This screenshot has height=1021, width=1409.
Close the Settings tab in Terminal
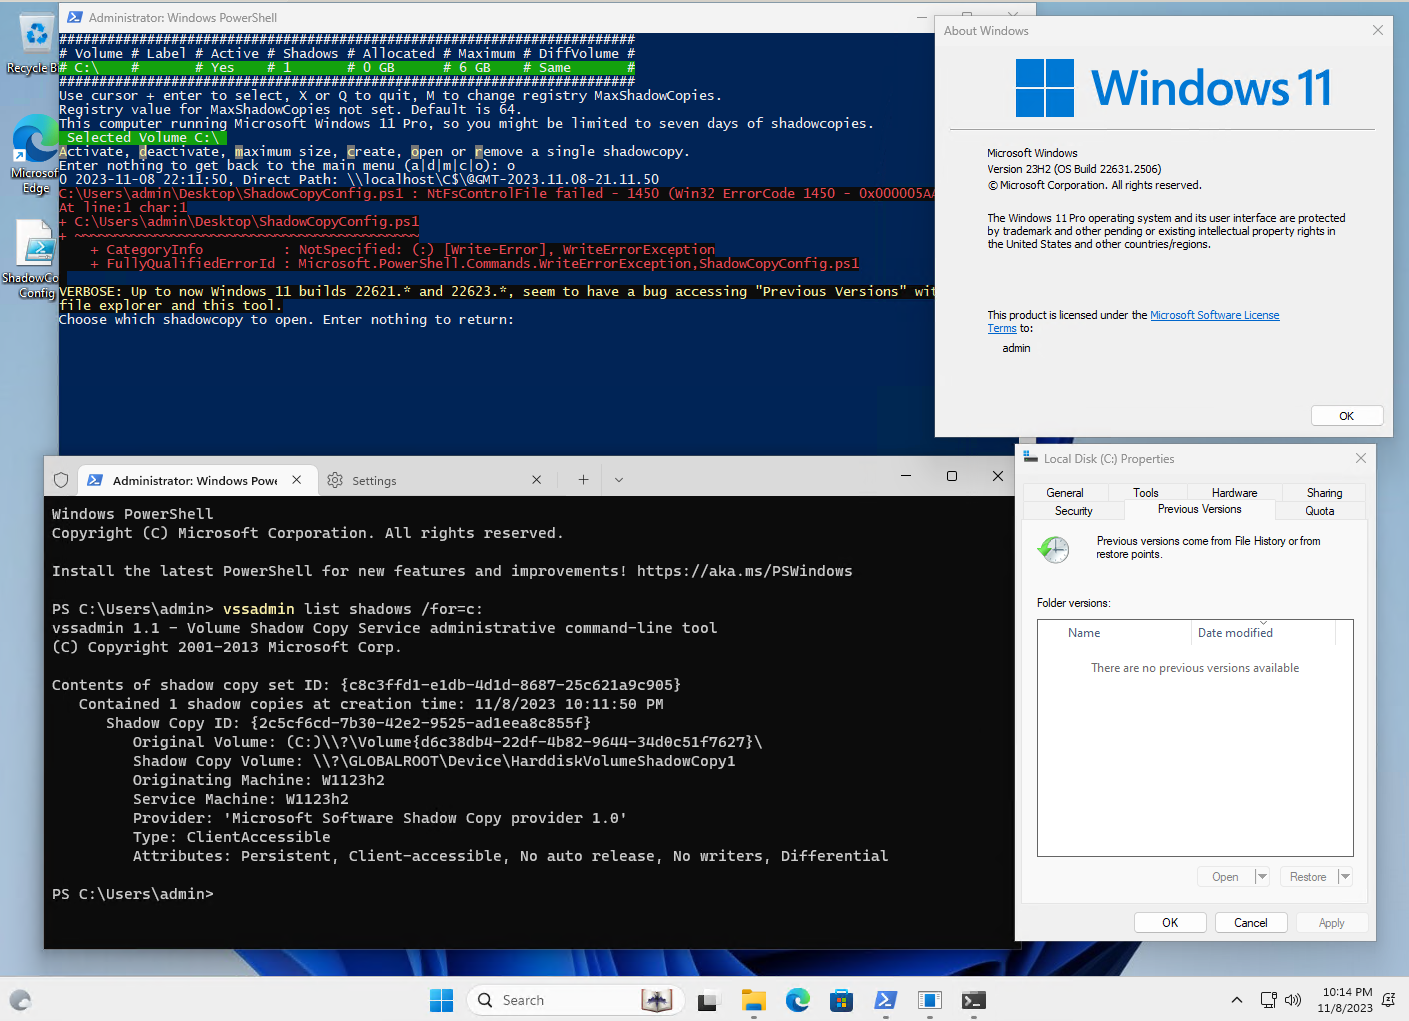(x=536, y=480)
